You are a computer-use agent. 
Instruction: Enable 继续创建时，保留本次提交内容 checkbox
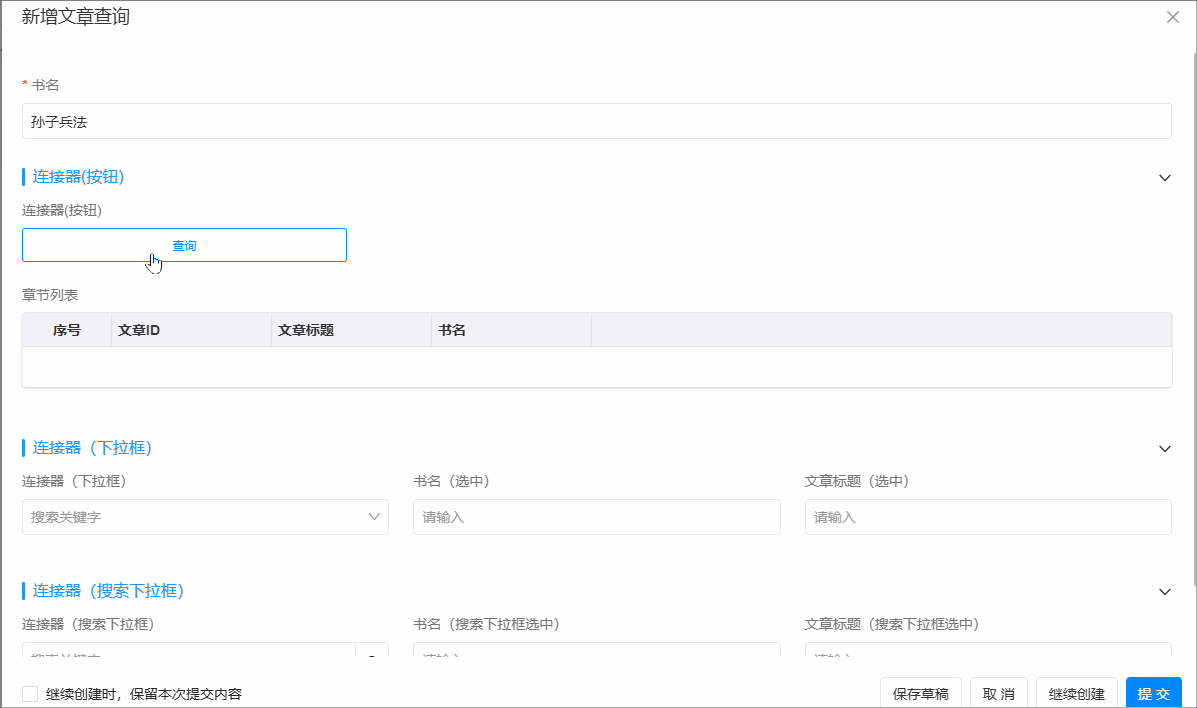(30, 694)
